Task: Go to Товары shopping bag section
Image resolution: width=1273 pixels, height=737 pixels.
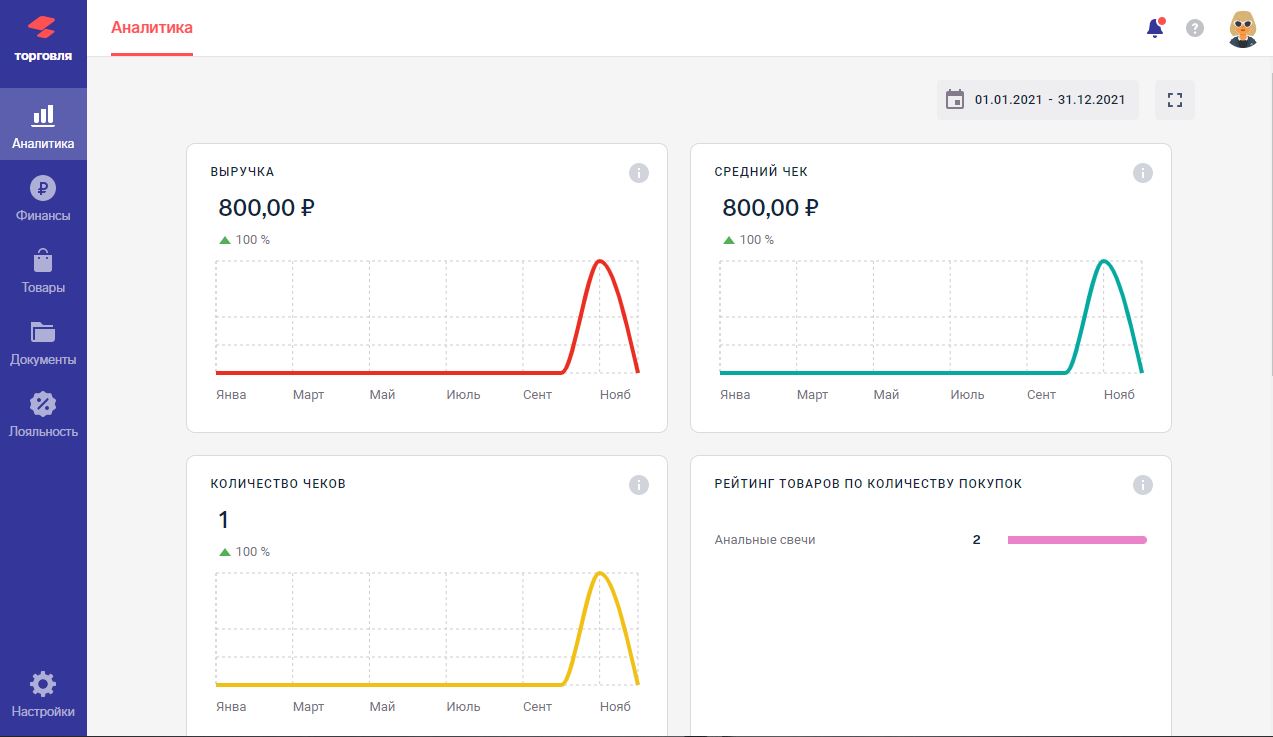Action: point(43,271)
